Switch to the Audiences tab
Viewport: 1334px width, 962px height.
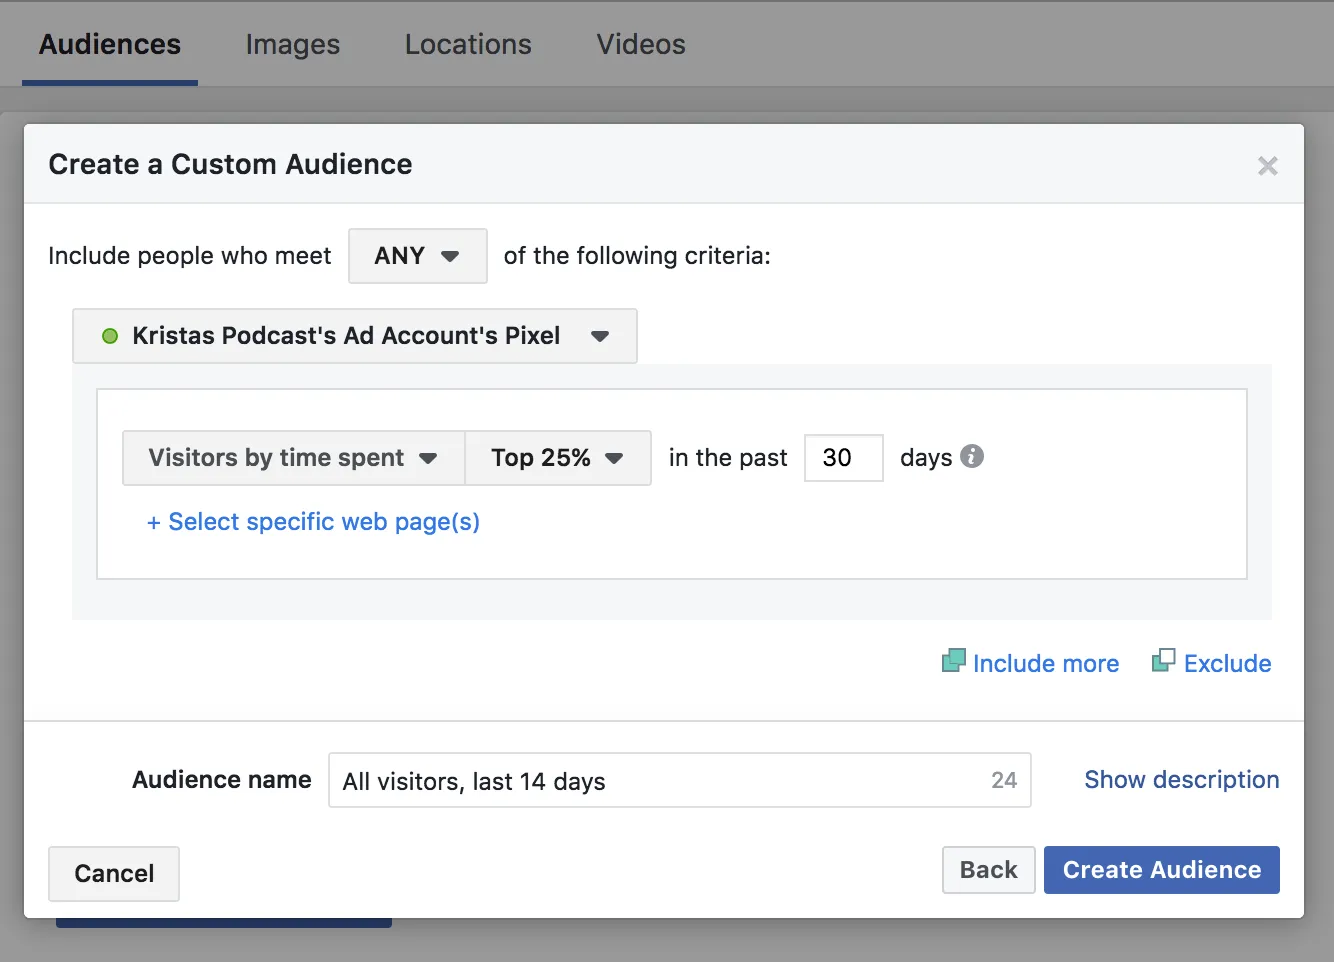110,44
